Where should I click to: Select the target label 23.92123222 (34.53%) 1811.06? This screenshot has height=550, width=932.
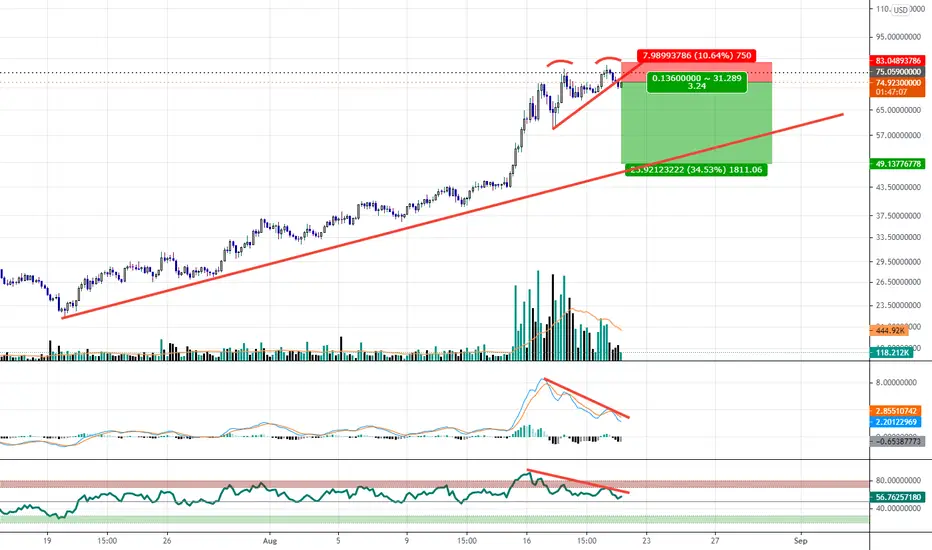(695, 170)
